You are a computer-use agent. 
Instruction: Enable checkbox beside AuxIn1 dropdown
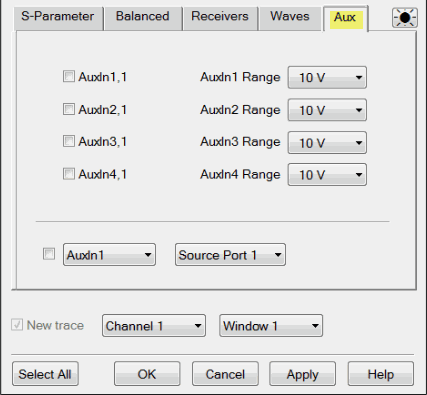(x=49, y=254)
